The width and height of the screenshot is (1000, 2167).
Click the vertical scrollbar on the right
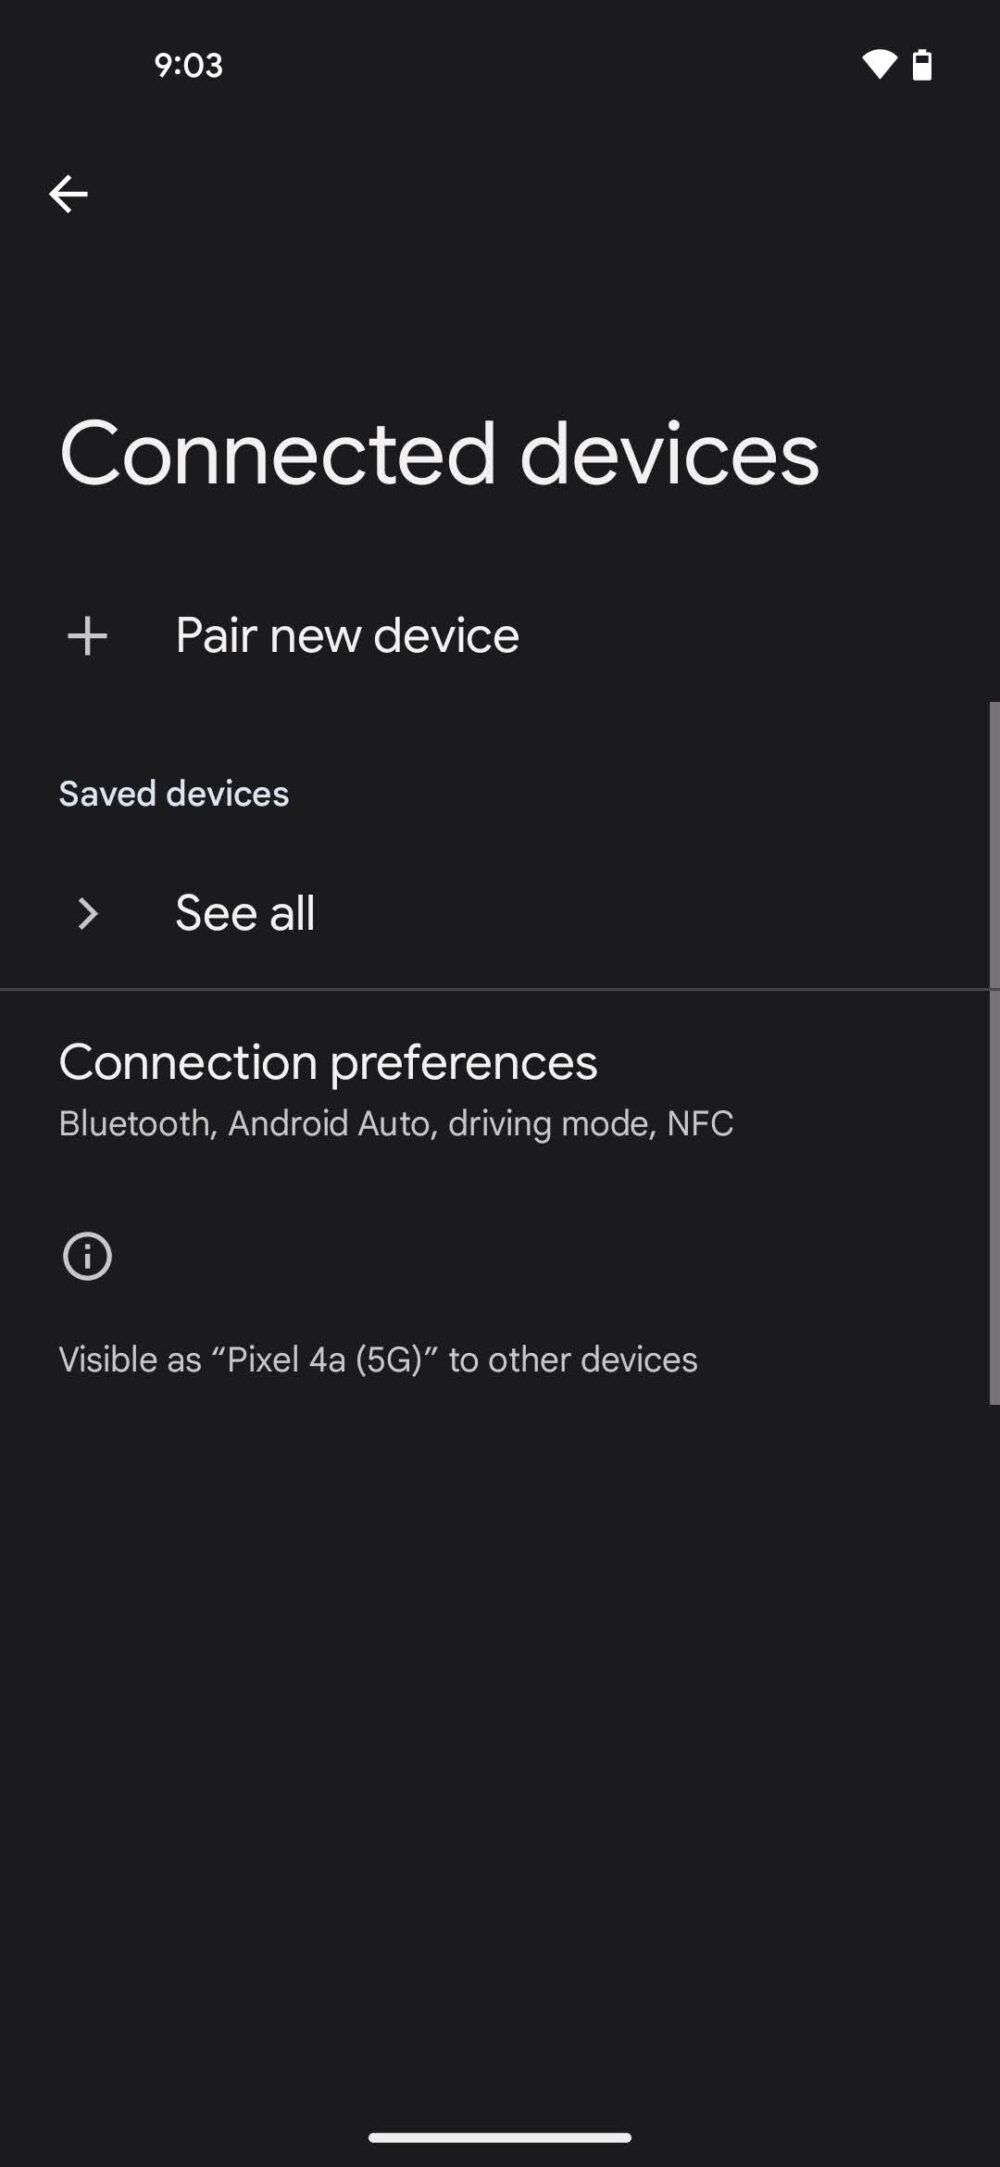point(994,1050)
